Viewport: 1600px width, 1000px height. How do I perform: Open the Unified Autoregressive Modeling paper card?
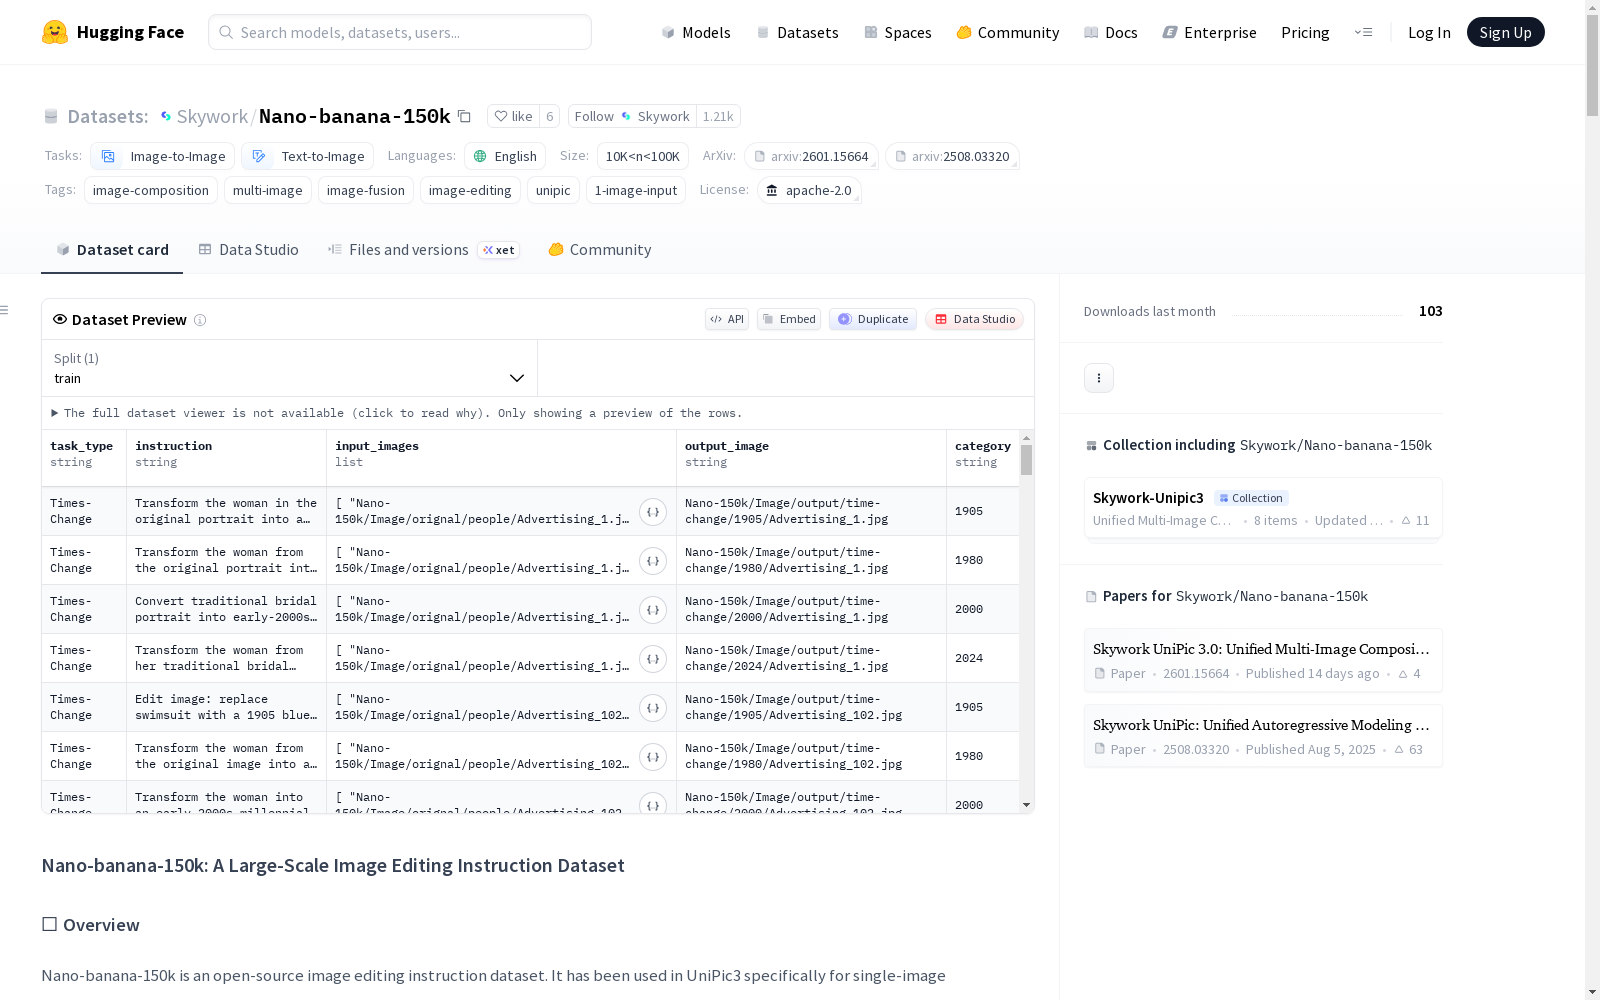tap(1263, 736)
